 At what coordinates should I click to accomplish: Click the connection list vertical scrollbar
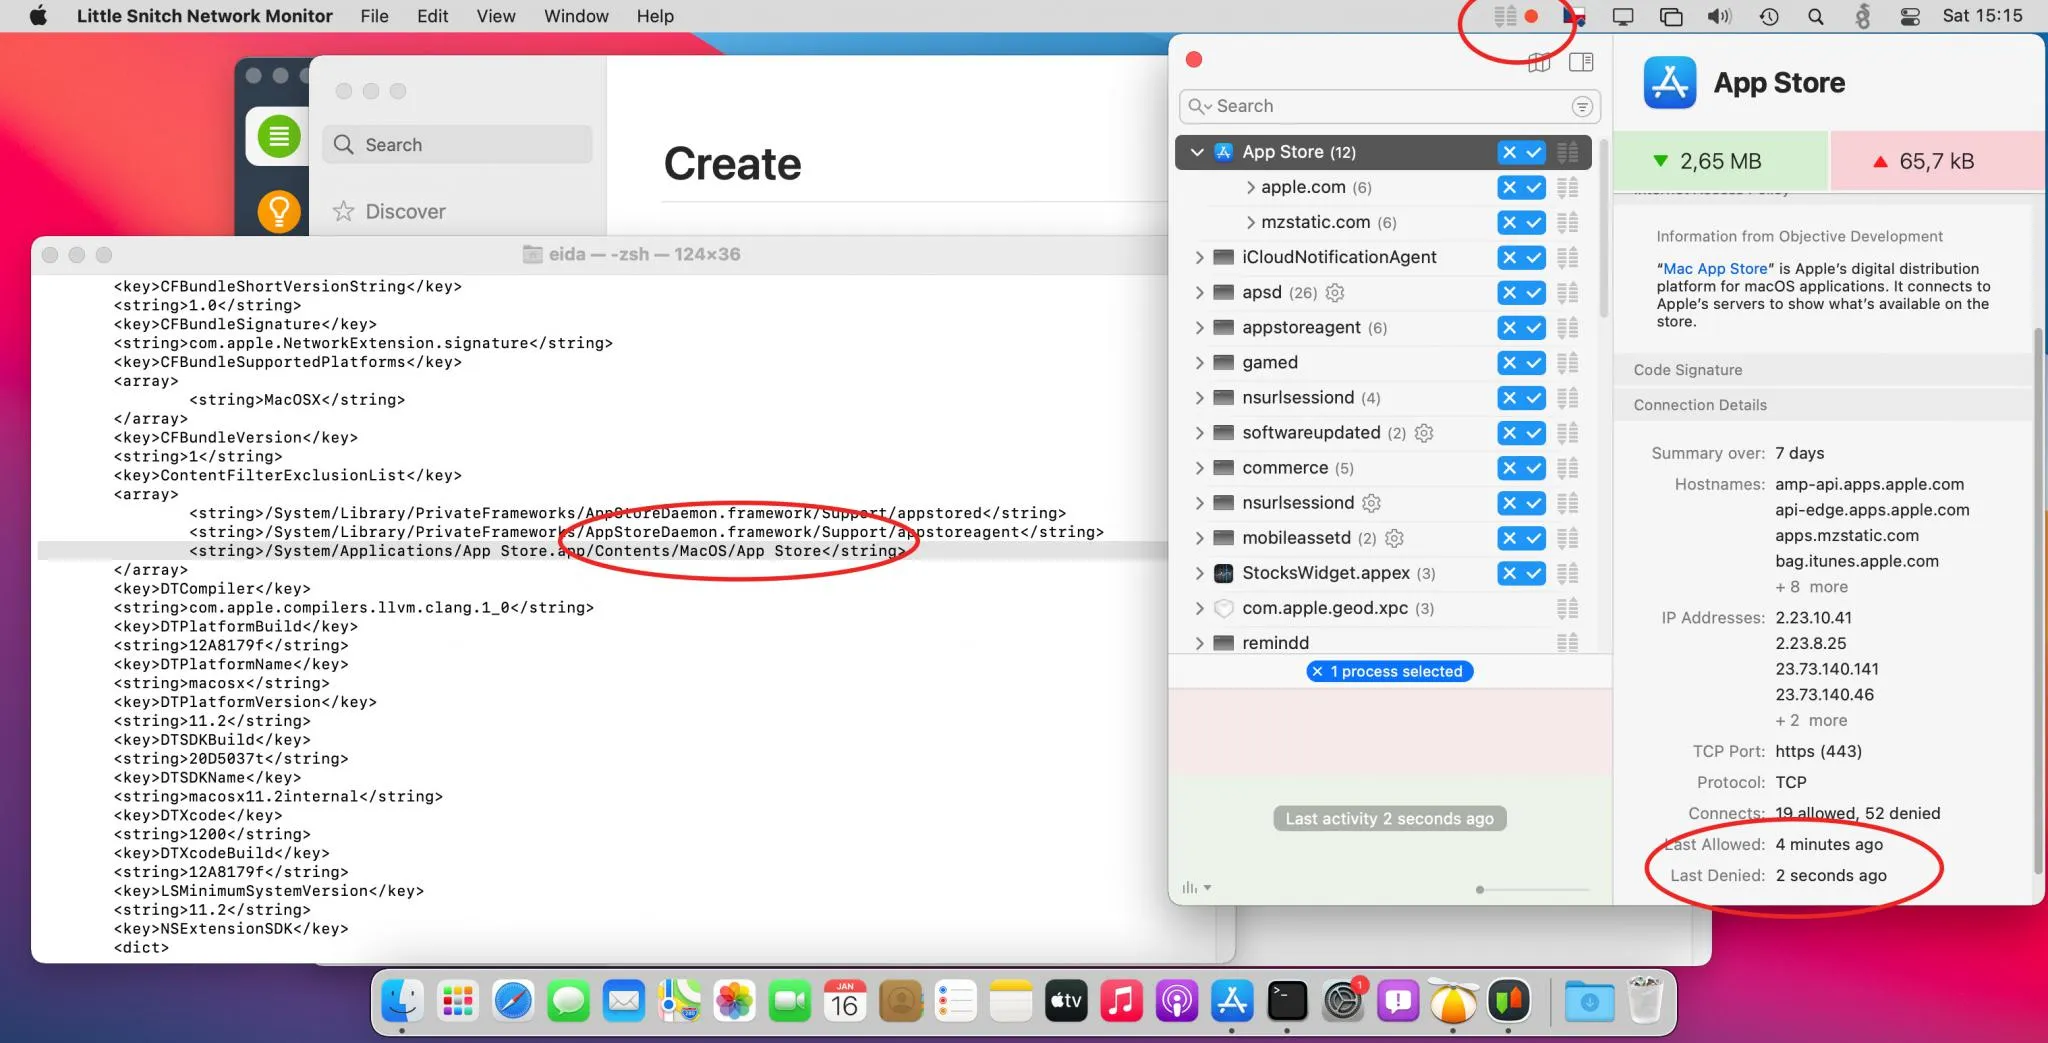tap(1604, 228)
